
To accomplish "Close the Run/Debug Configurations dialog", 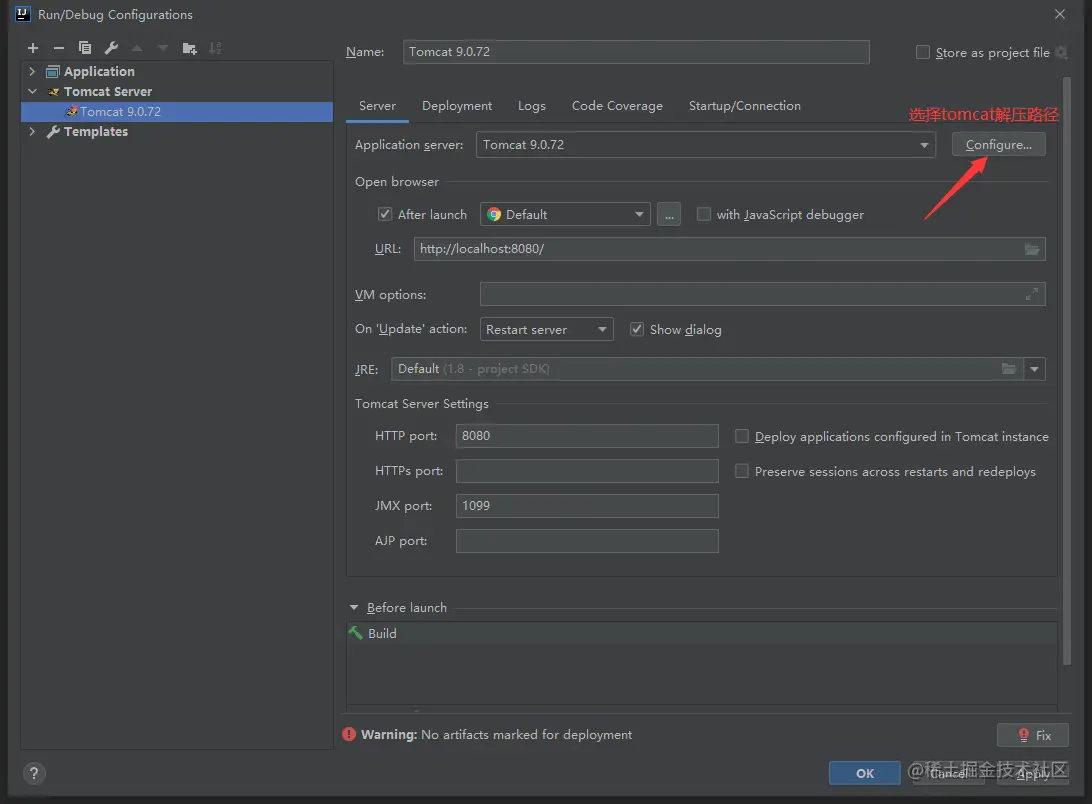I will 1059,14.
